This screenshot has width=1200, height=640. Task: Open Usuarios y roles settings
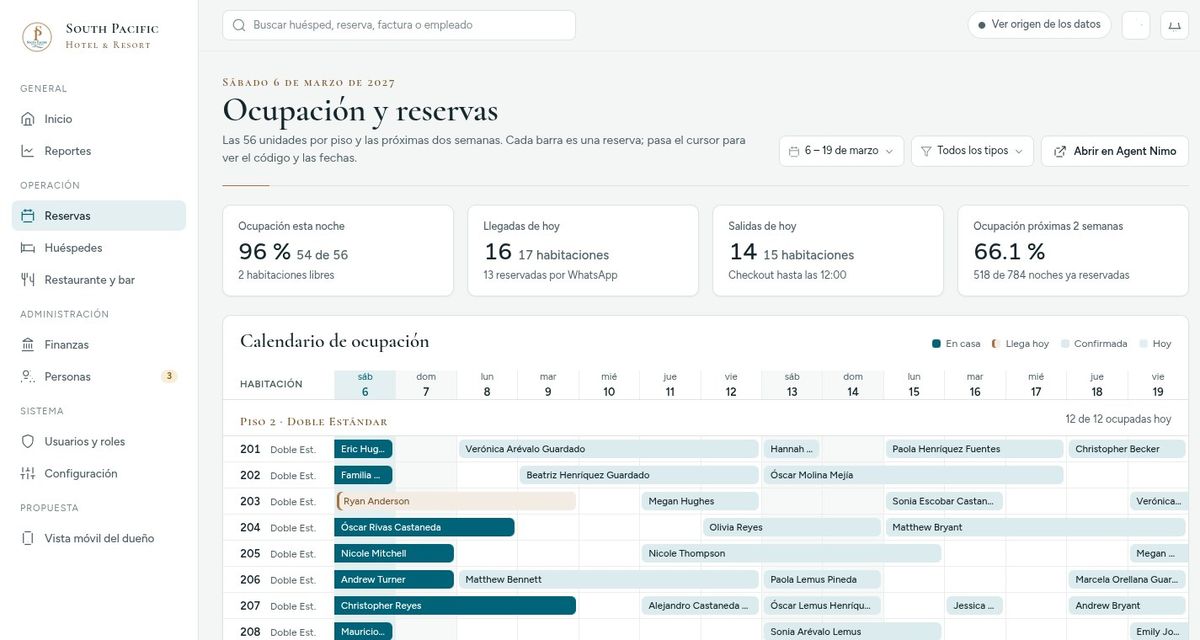(99, 442)
